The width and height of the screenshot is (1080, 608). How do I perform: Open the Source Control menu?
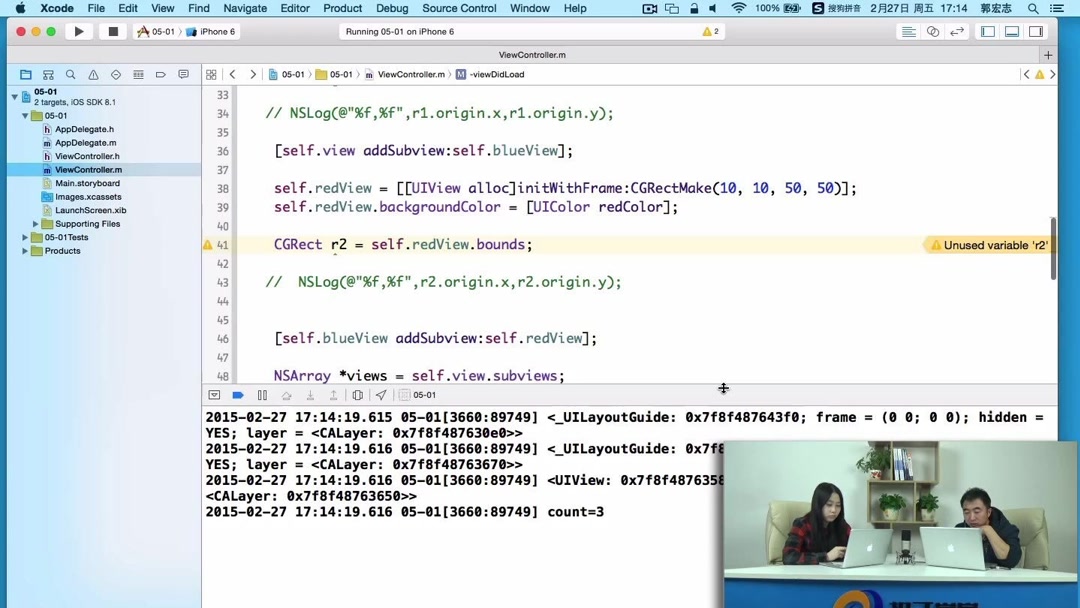pyautogui.click(x=459, y=8)
